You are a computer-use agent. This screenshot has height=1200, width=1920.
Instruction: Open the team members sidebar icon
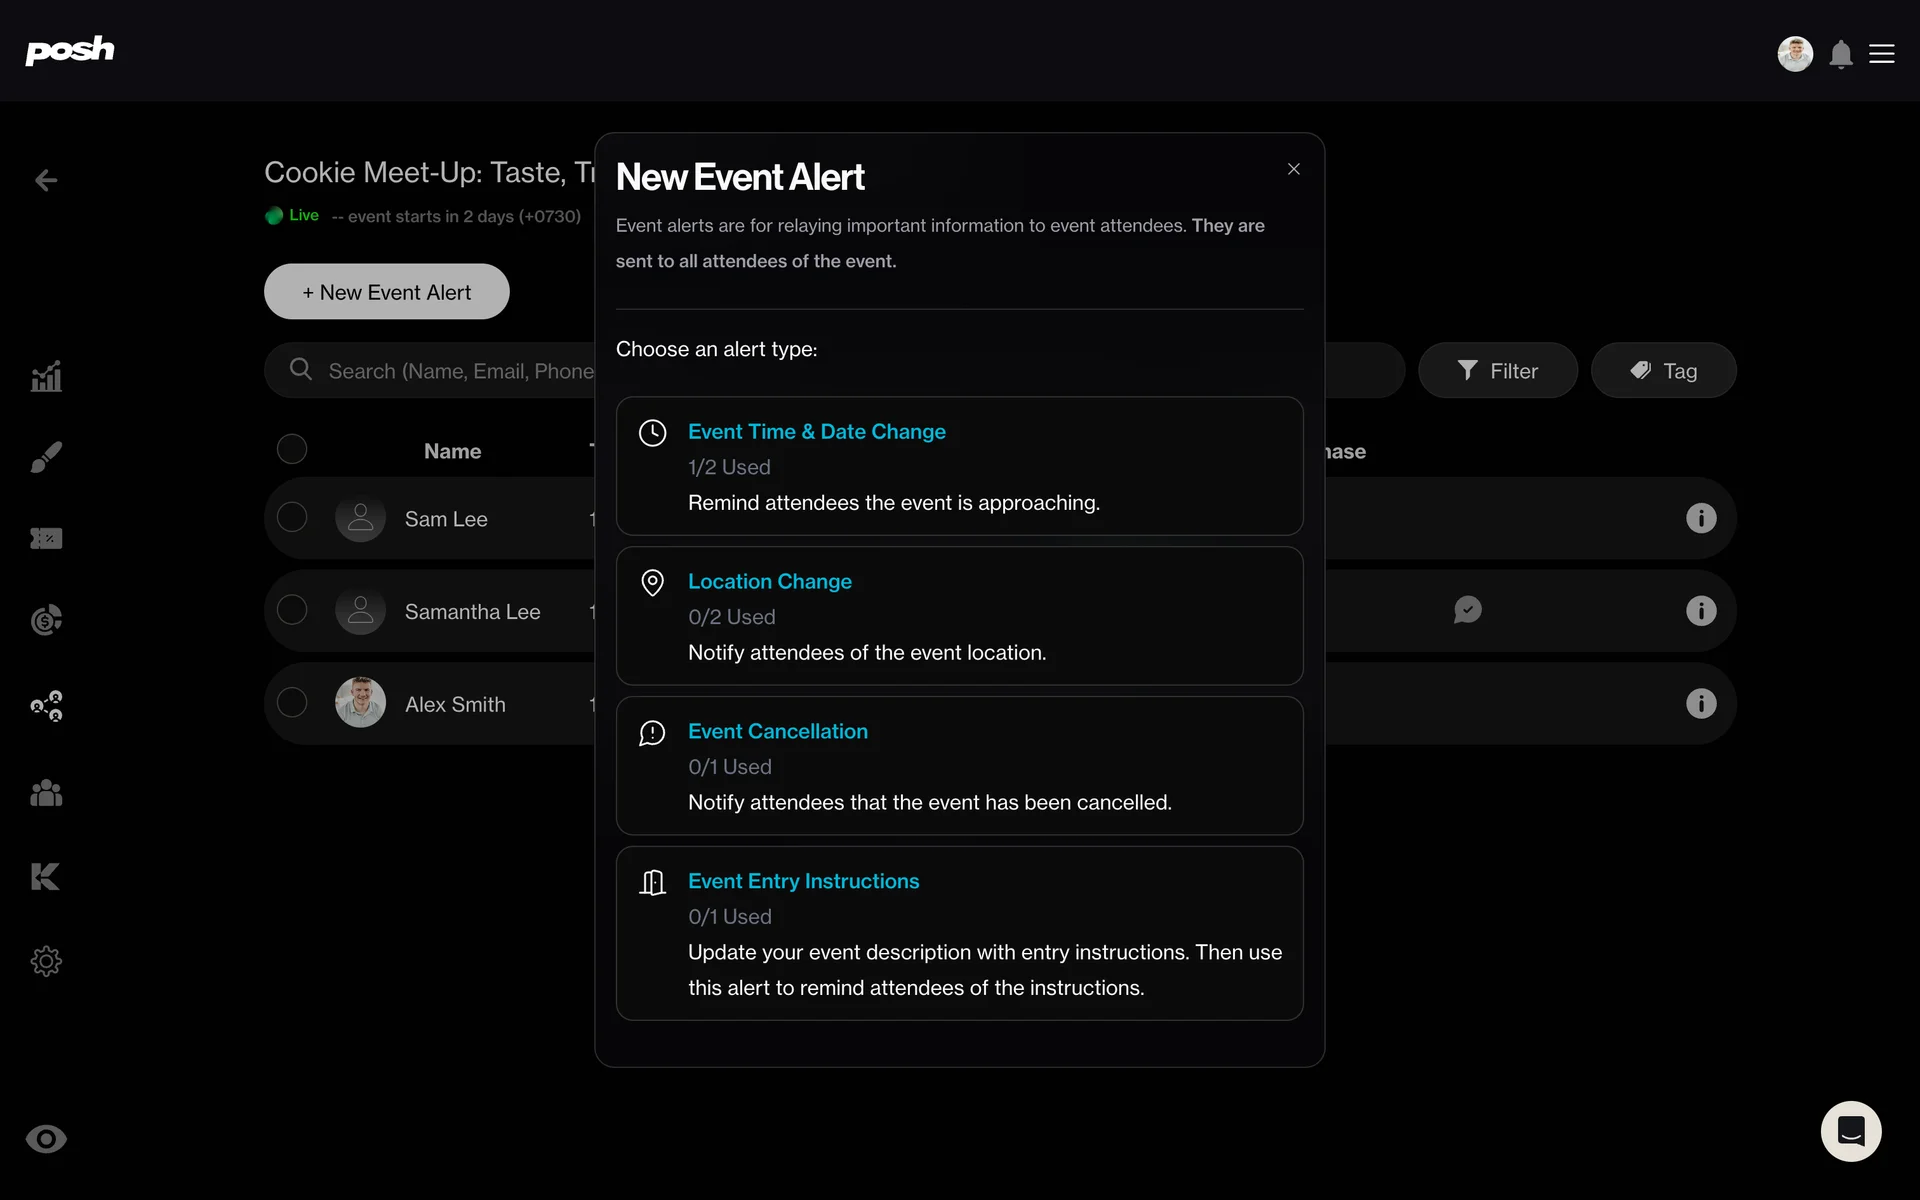point(46,793)
